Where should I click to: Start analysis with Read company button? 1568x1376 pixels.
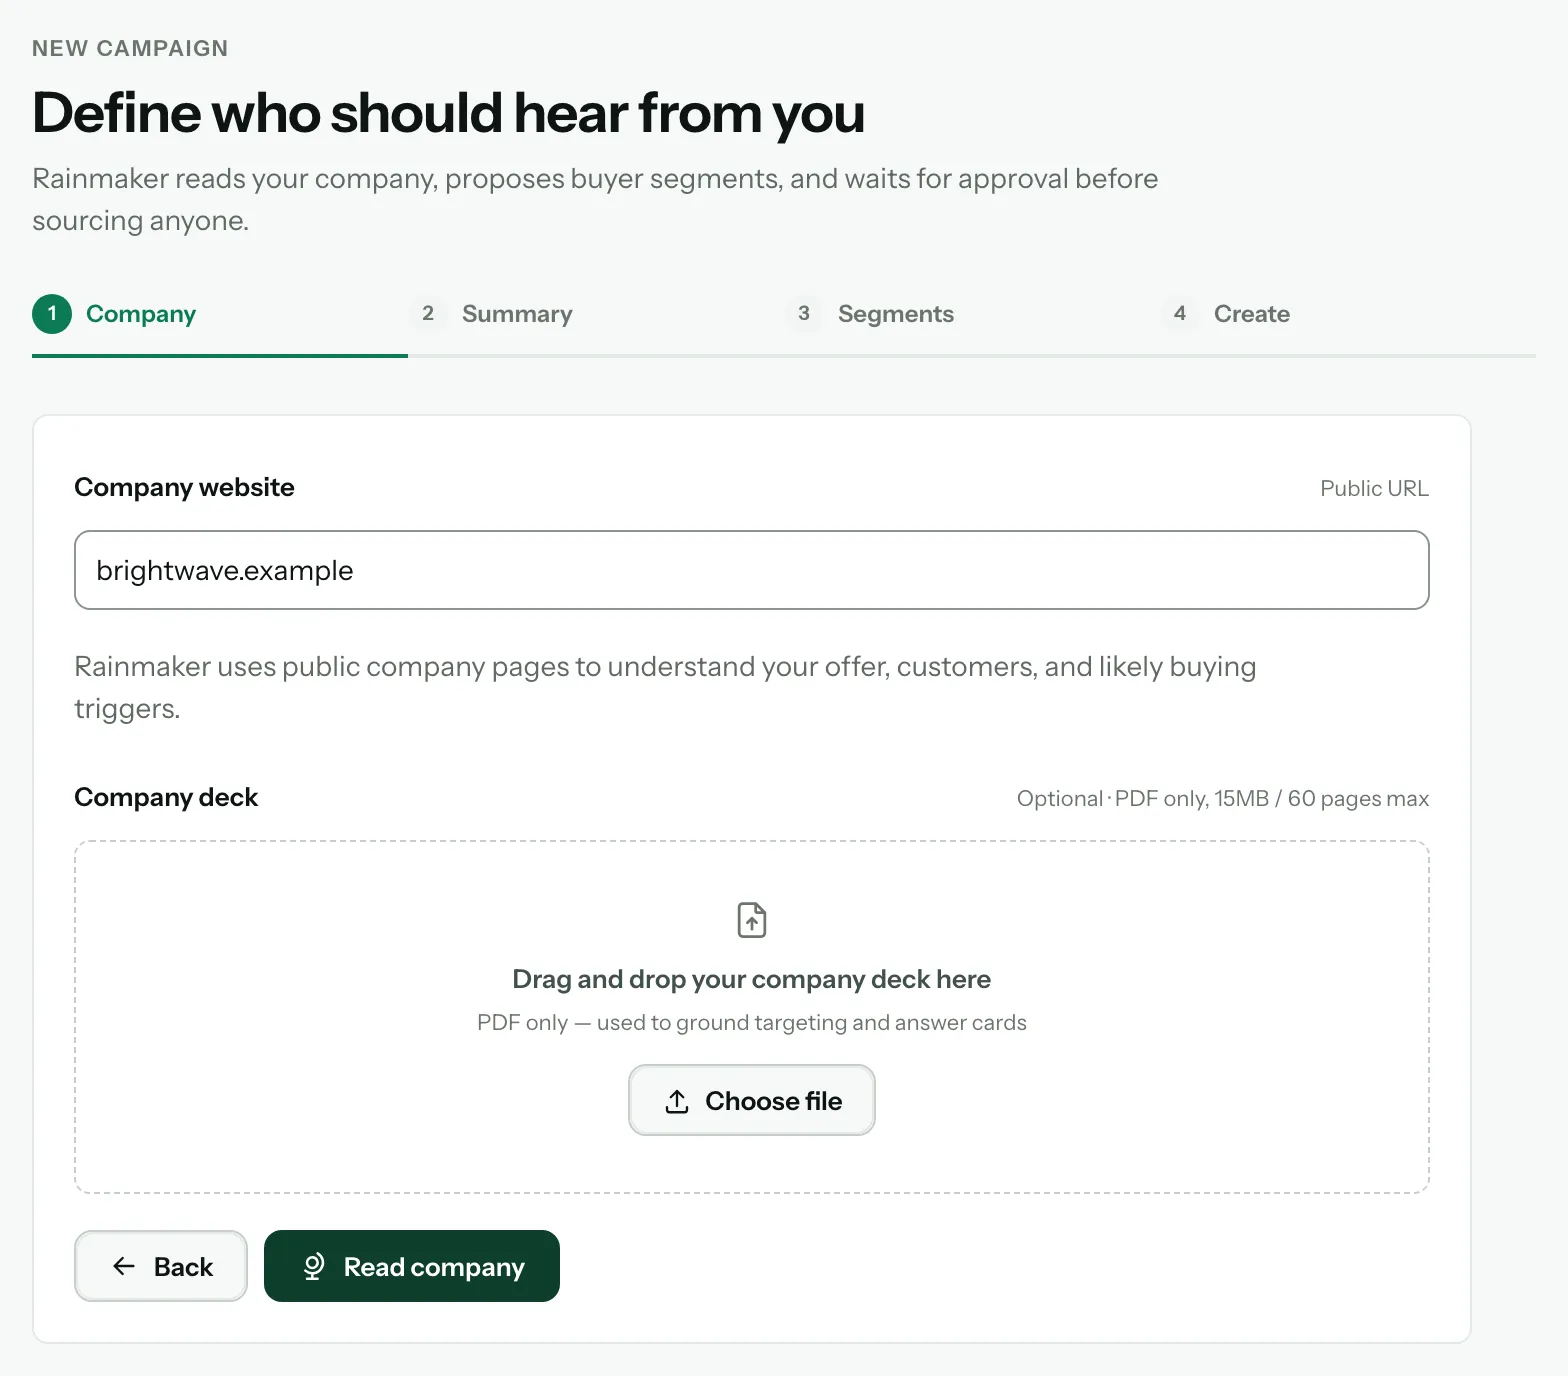pyautogui.click(x=412, y=1266)
